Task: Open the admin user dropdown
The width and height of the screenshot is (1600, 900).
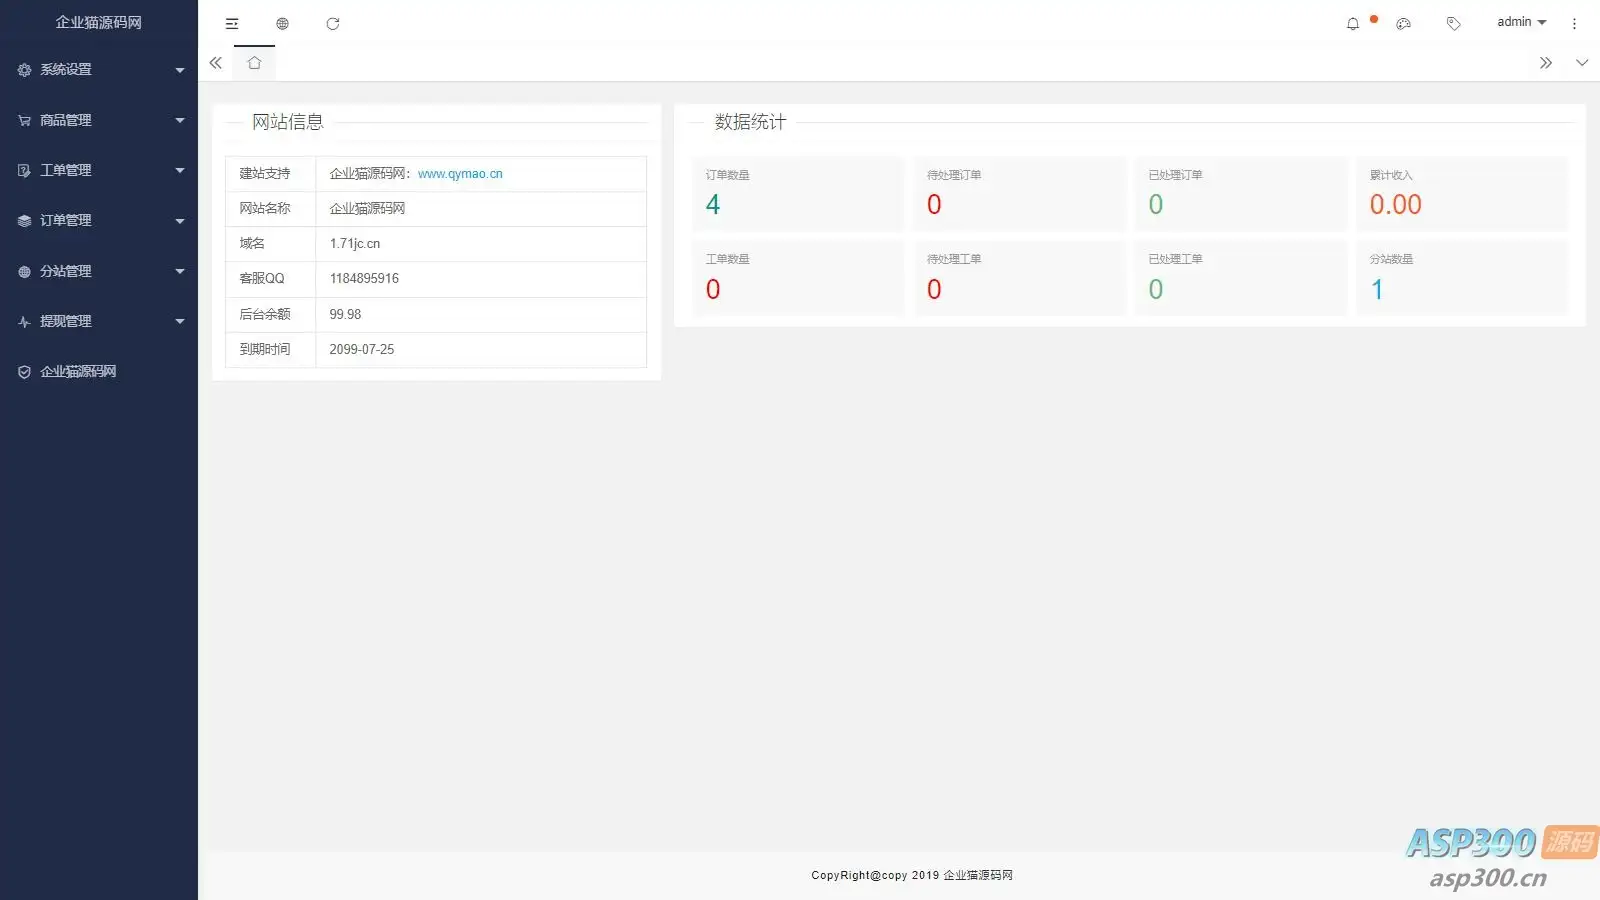Action: click(1521, 22)
